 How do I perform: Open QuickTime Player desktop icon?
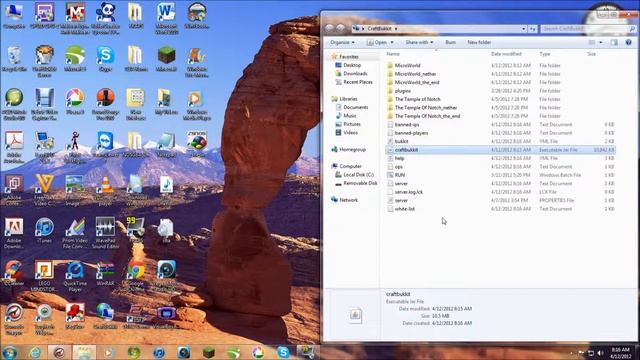point(75,276)
